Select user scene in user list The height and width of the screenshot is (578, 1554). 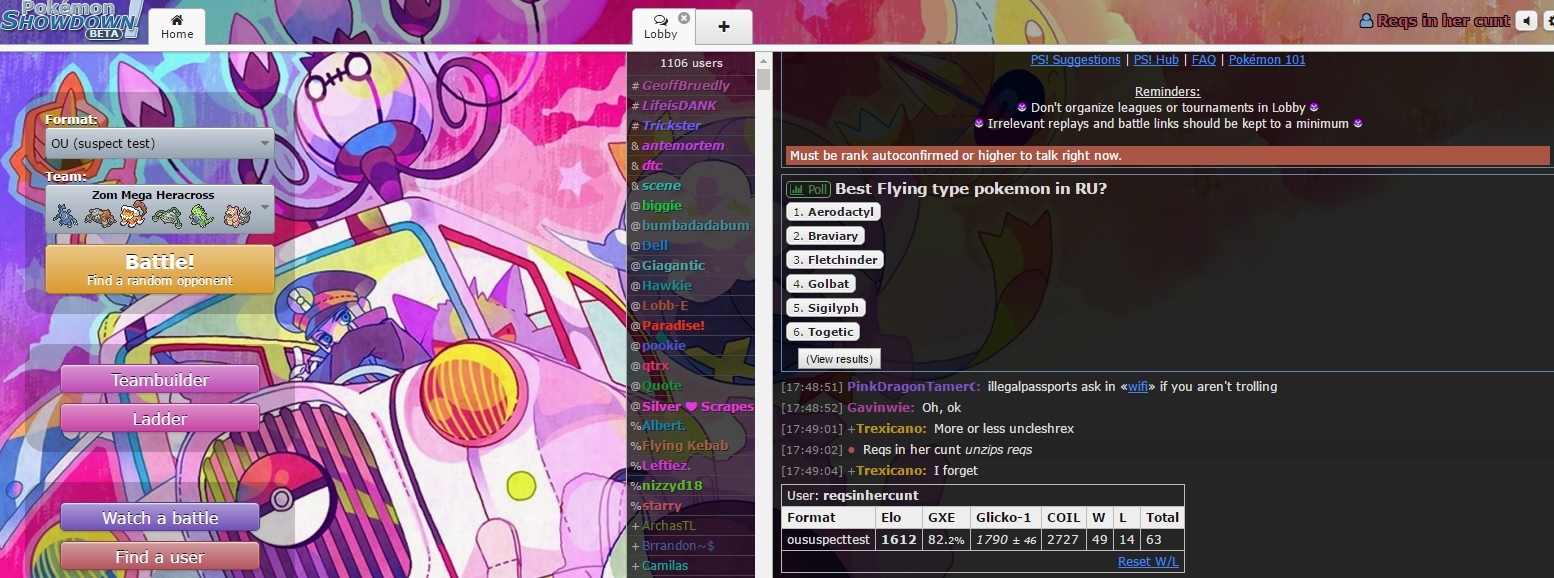click(x=691, y=186)
